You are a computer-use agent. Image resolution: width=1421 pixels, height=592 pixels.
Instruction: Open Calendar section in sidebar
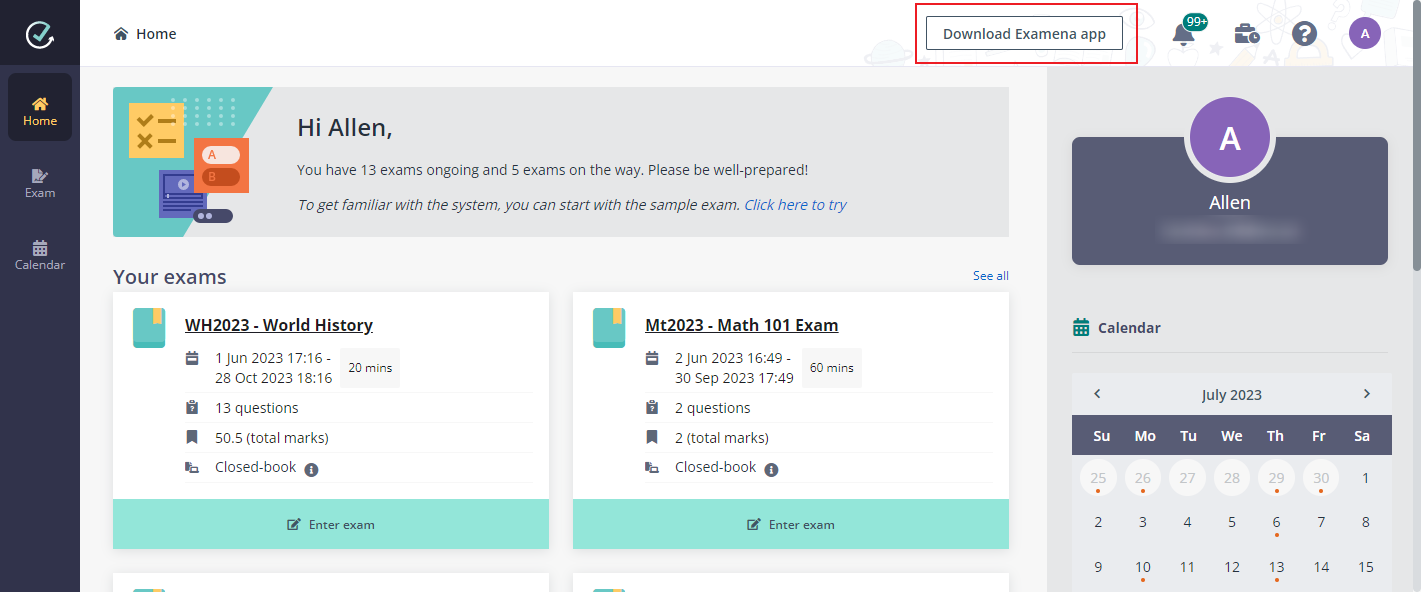click(40, 255)
